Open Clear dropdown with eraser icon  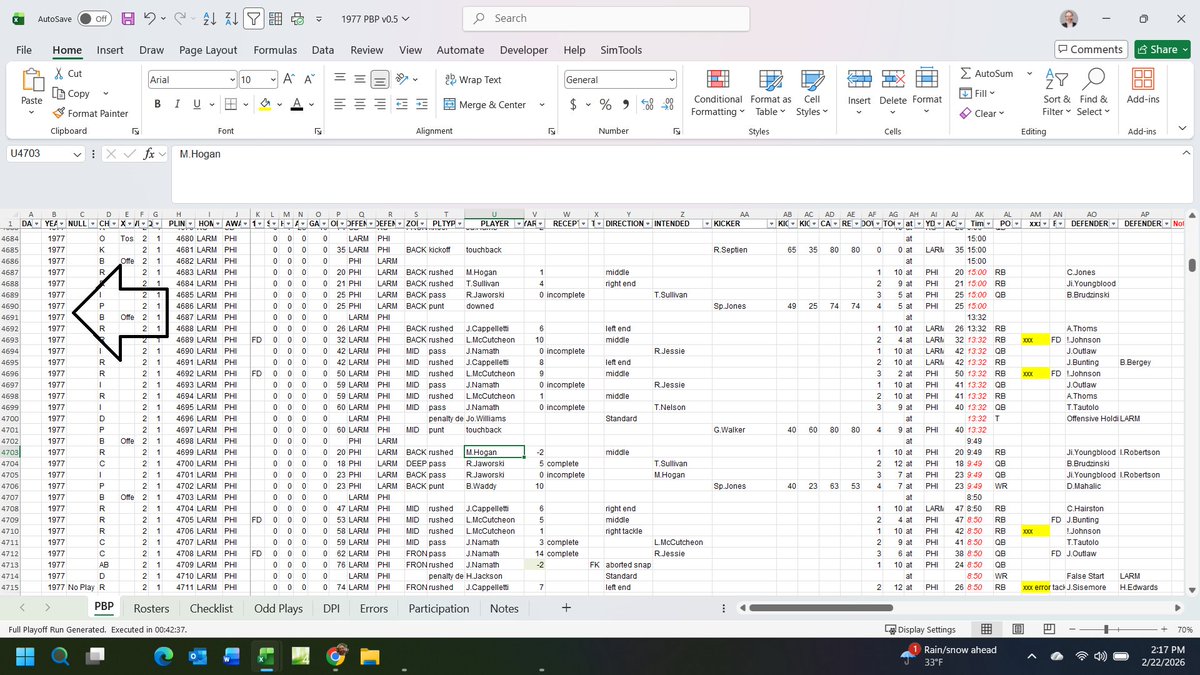coord(982,113)
